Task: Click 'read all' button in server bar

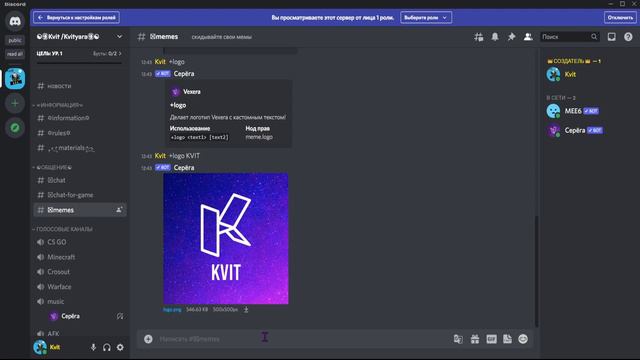Action: click(15, 54)
